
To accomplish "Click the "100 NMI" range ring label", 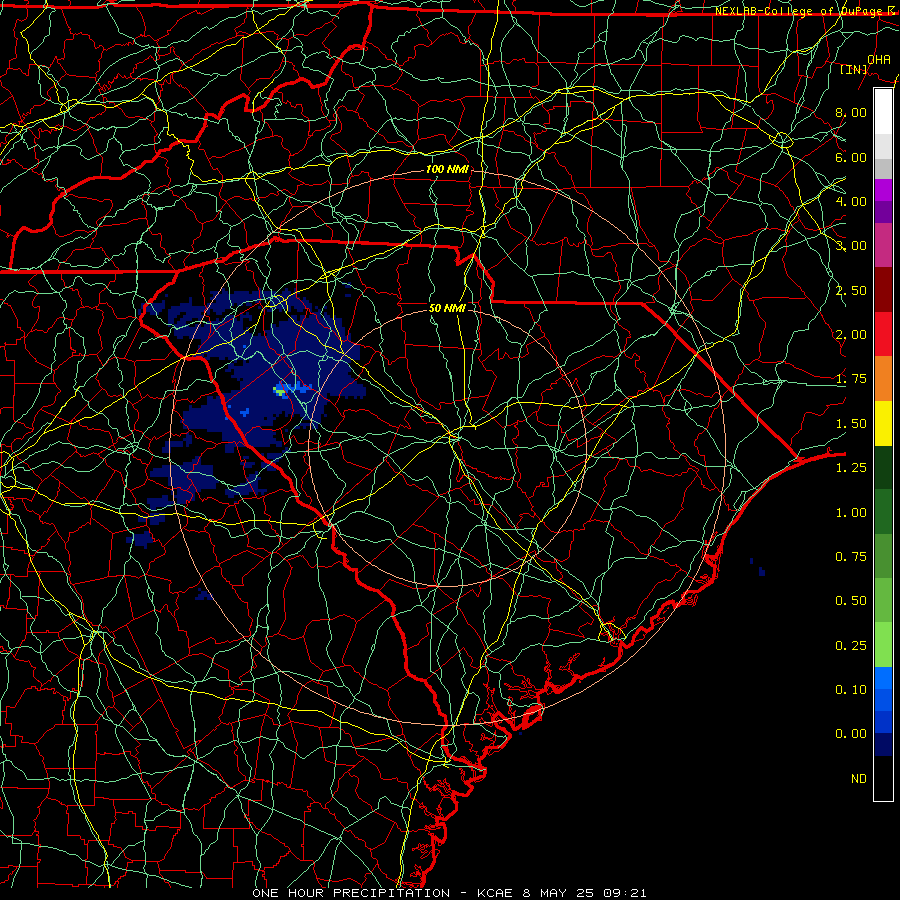I will pos(447,169).
